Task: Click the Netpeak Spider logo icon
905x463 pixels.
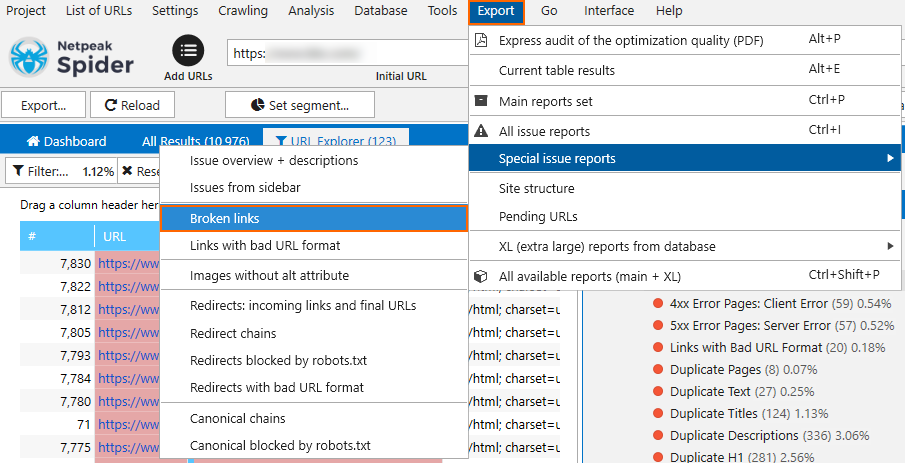Action: point(29,57)
